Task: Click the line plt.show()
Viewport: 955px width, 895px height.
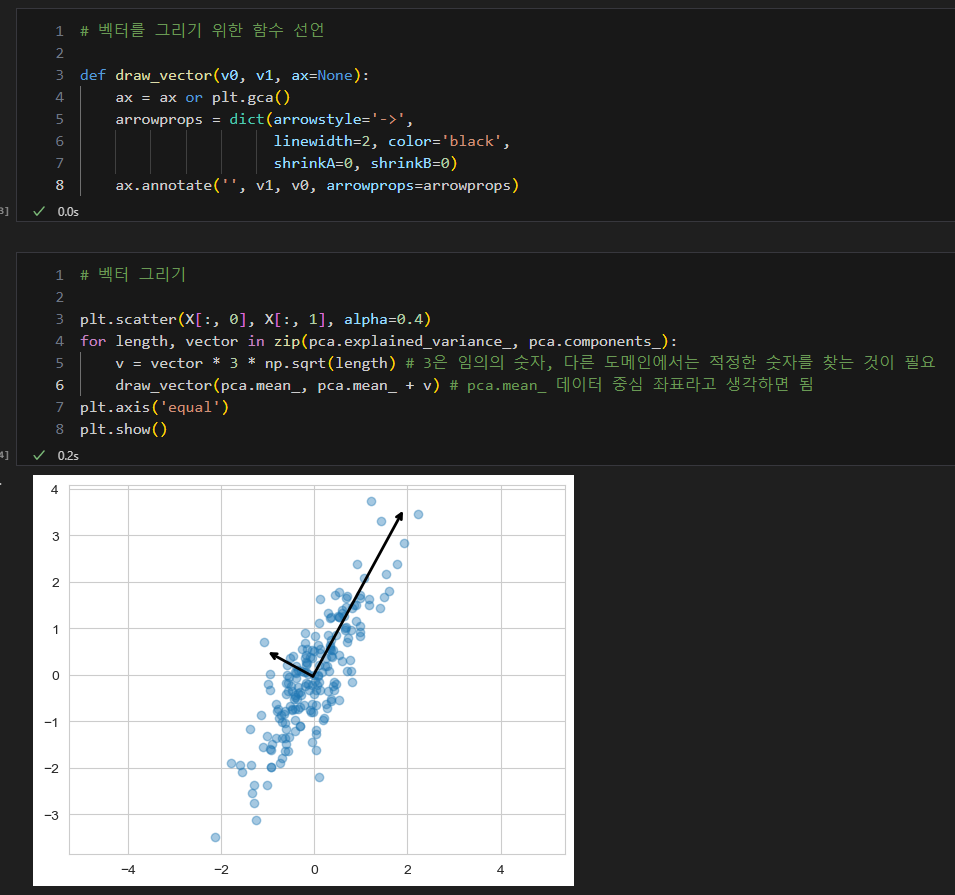Action: (124, 429)
